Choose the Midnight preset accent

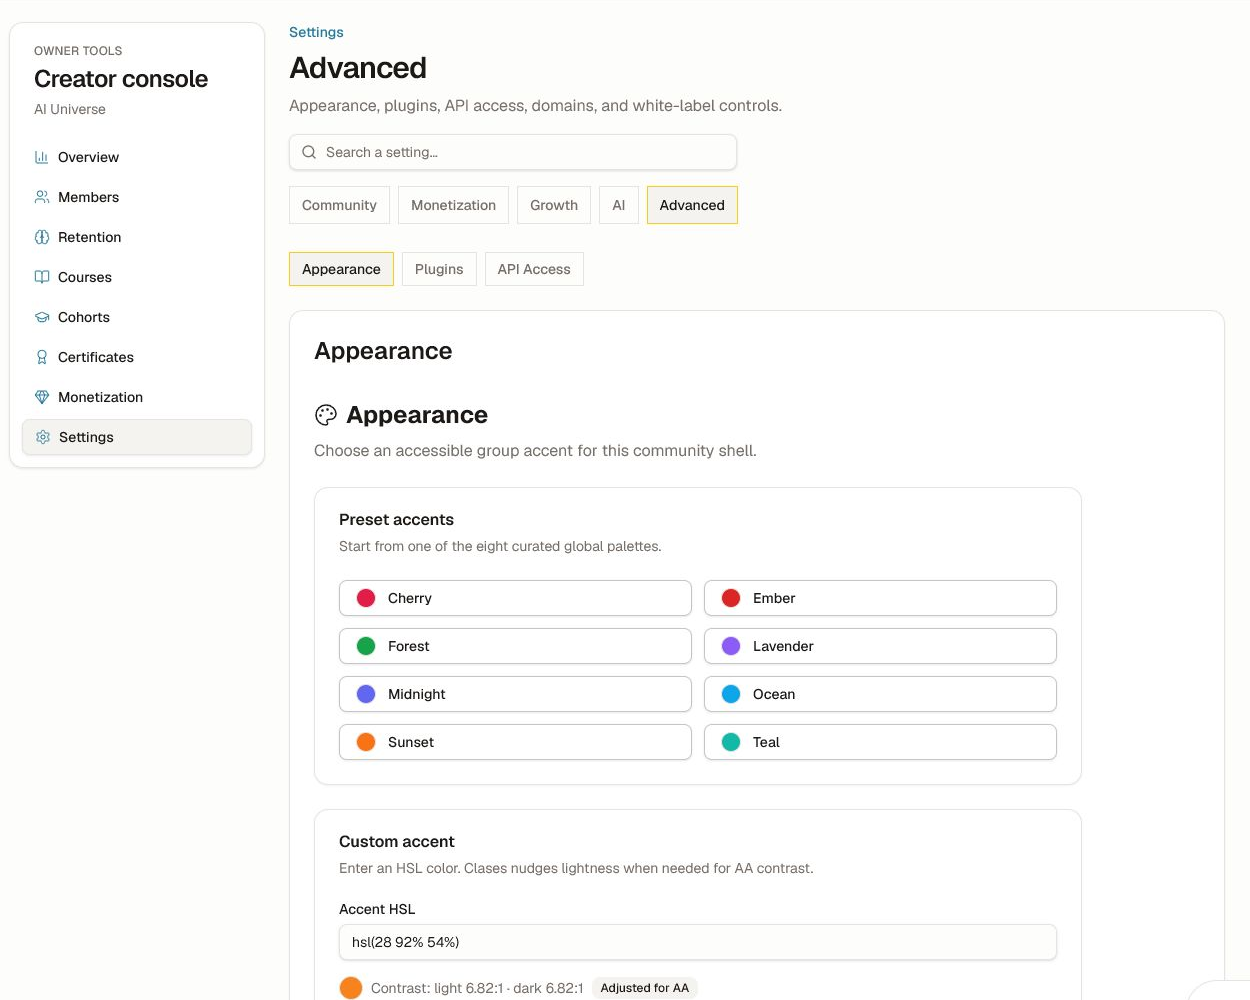pos(515,694)
